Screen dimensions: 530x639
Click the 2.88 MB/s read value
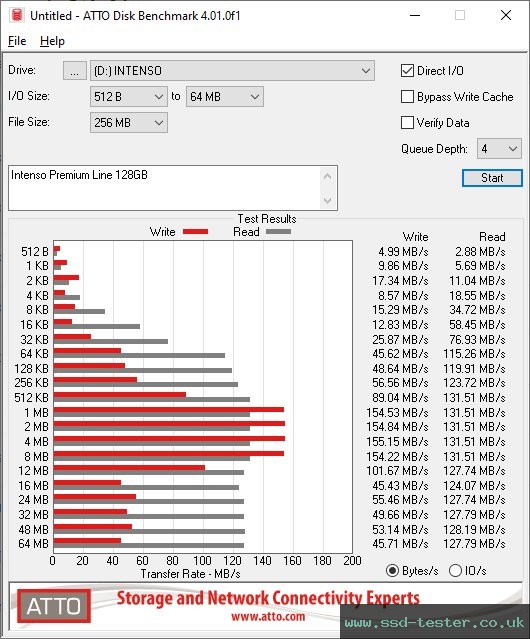click(480, 252)
